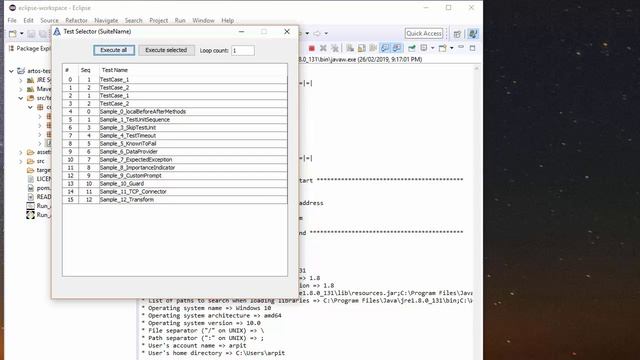
Task: Select Sample_8_ImportanceIndicator row
Action: [175, 168]
